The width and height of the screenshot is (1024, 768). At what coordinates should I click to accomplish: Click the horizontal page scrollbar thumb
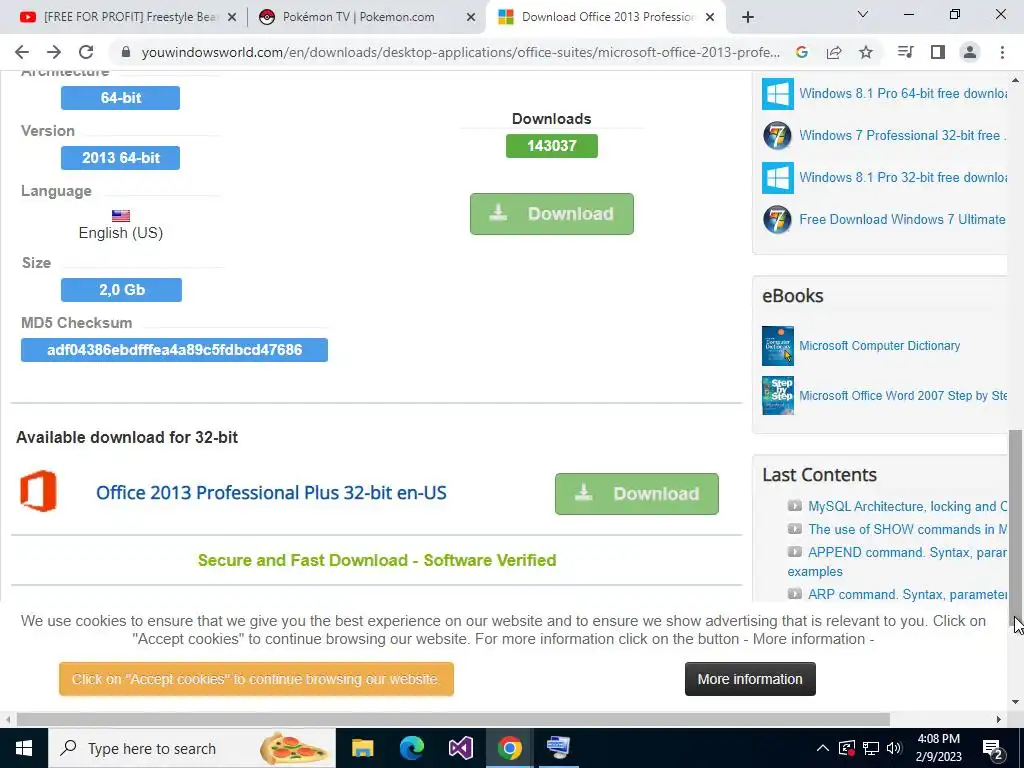[x=453, y=719]
